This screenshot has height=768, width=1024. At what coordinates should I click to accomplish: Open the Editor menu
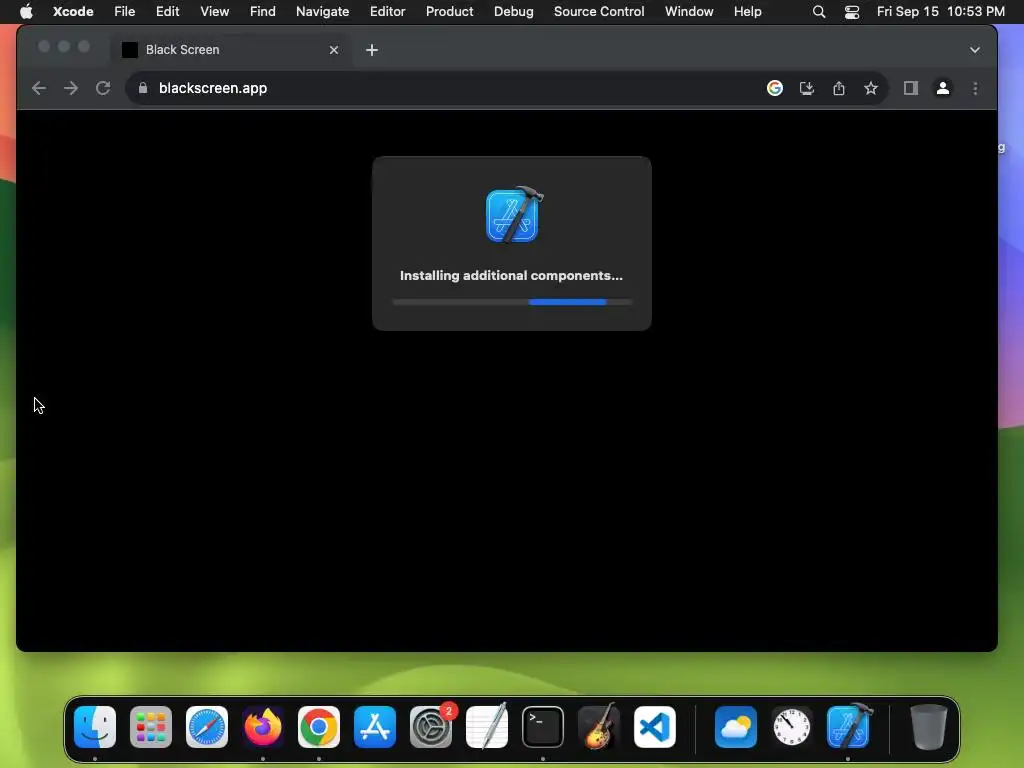(387, 11)
